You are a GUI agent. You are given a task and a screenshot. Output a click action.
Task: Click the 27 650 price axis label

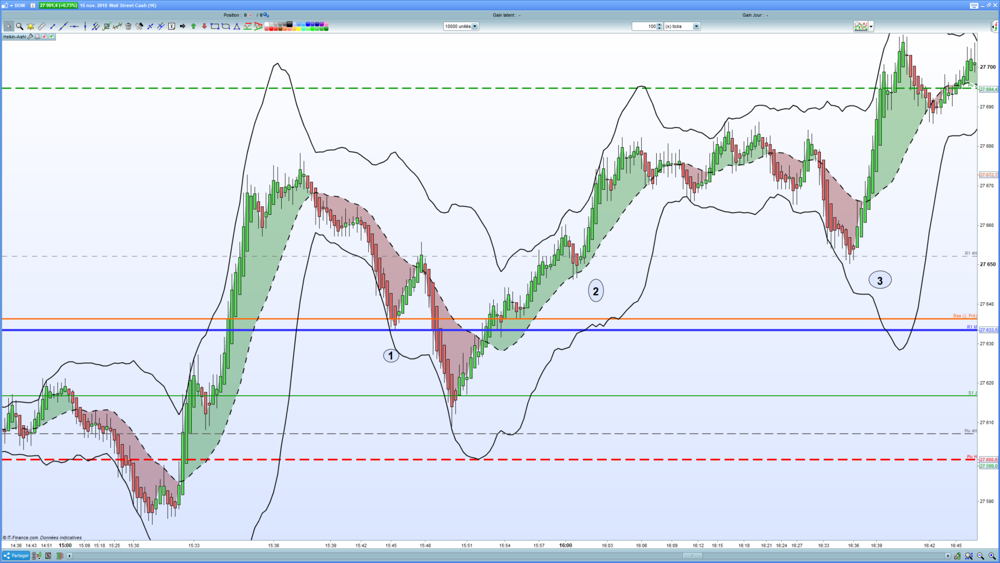click(987, 264)
